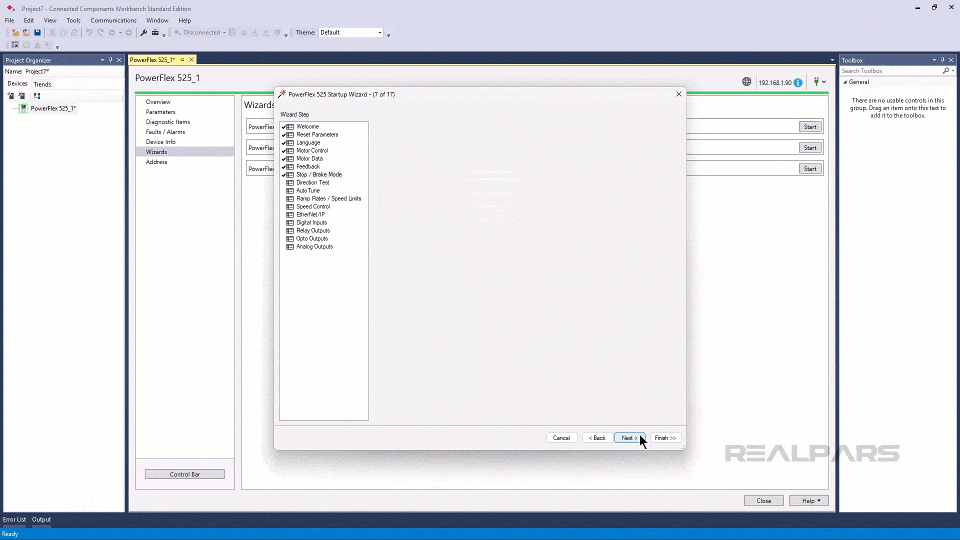The image size is (960, 540).
Task: Click the Control Bar button
Action: (185, 474)
